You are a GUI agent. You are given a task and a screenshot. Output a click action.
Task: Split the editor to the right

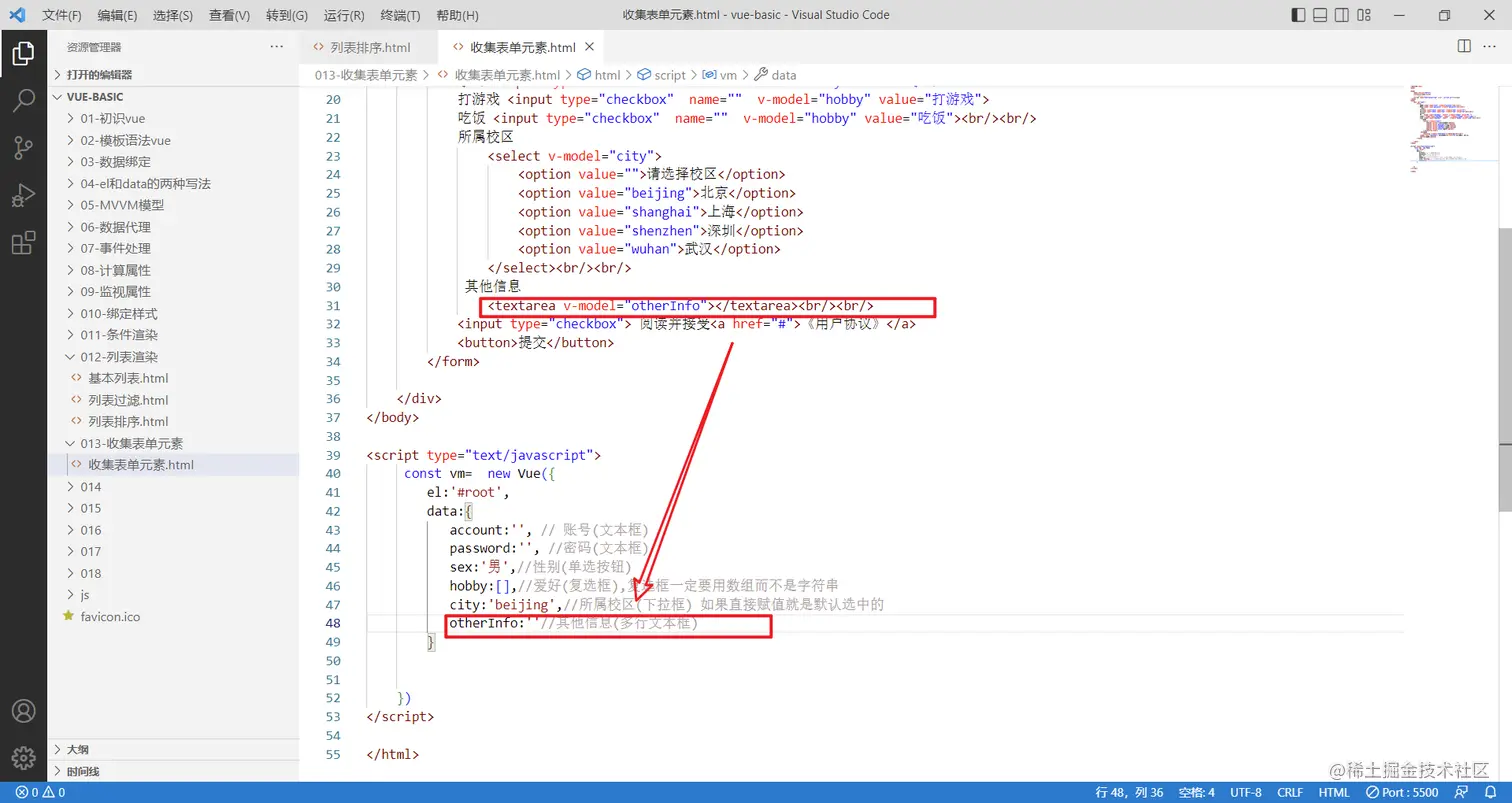click(1464, 47)
